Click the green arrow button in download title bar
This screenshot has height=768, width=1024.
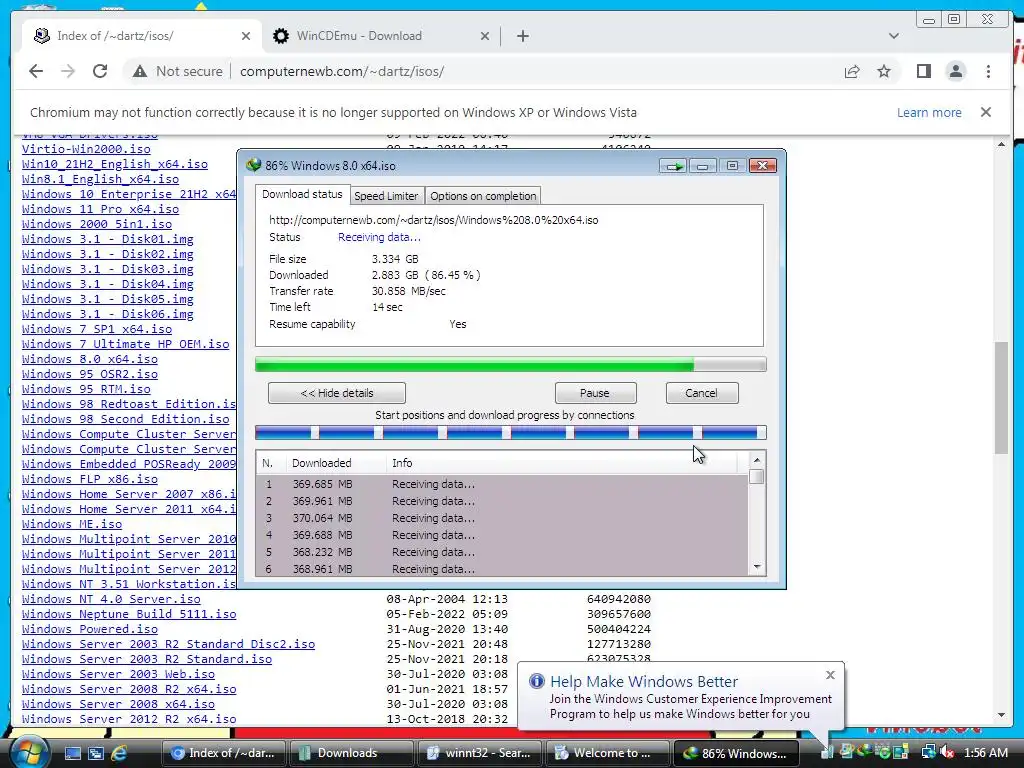coord(672,166)
